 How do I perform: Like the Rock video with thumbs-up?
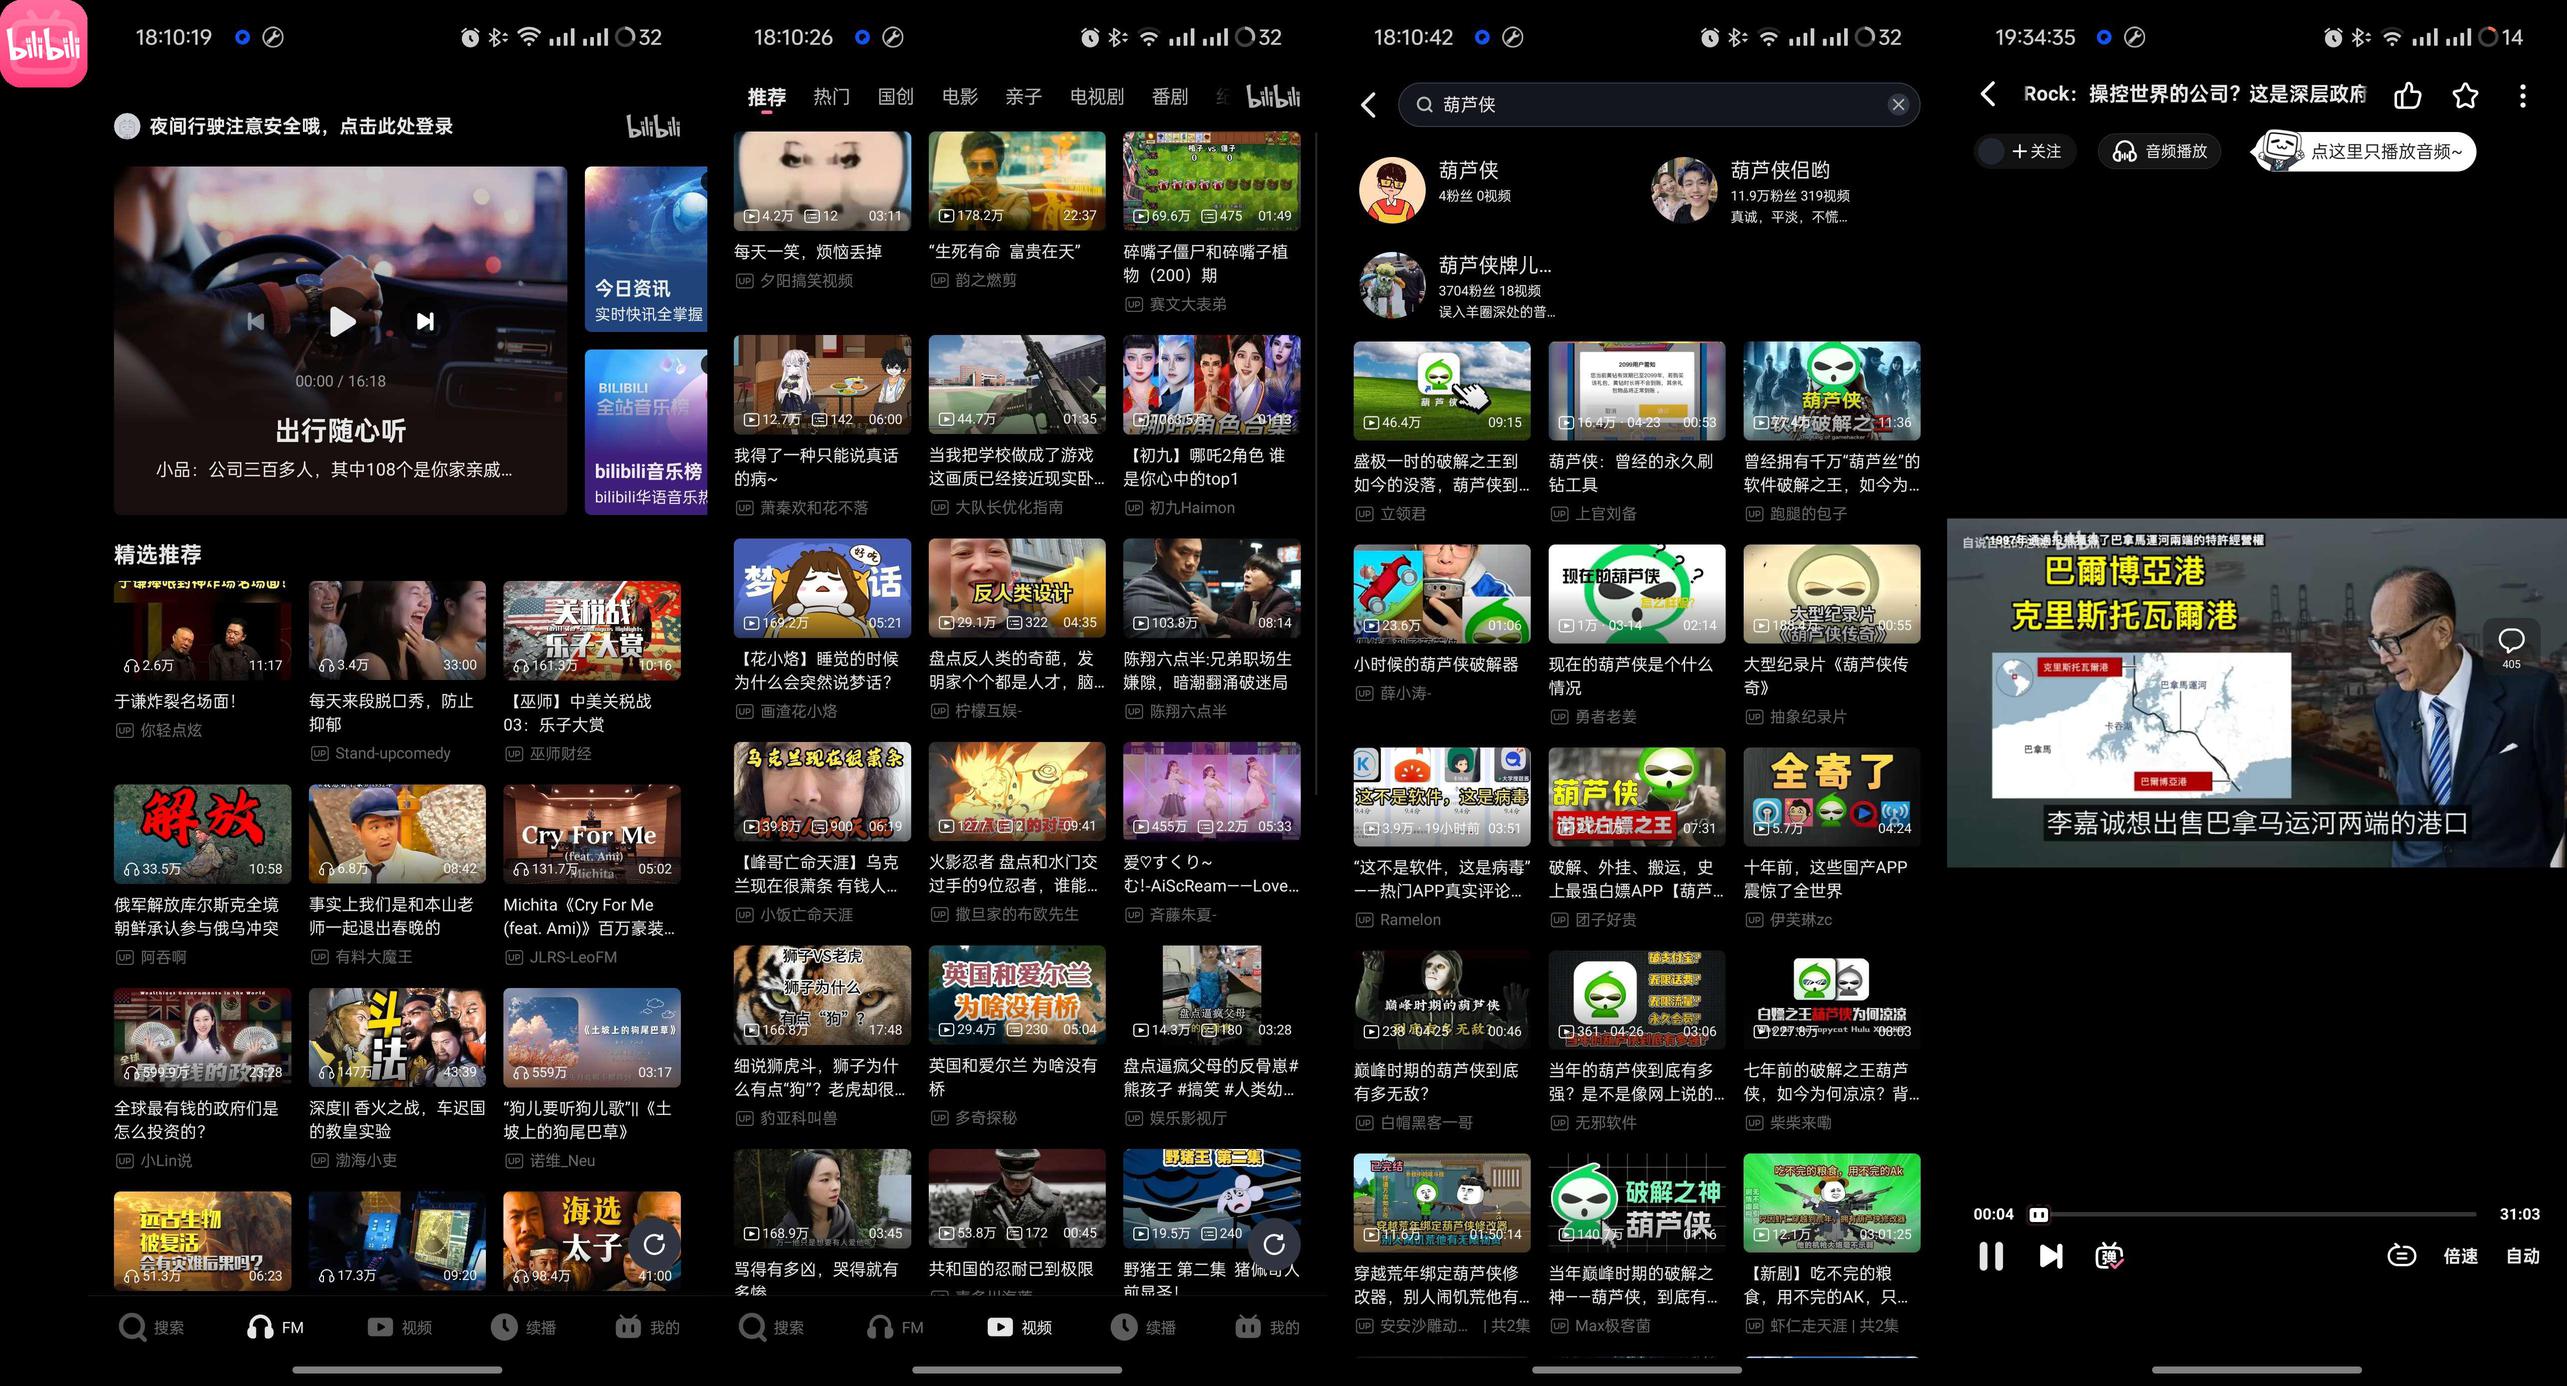[2408, 95]
